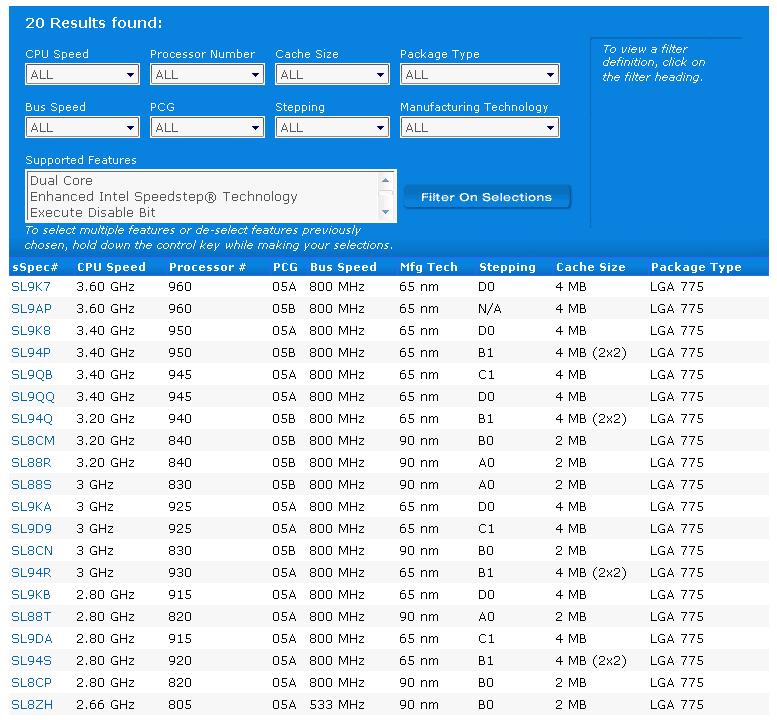
Task: Open sSpec link SL9K7
Action: tap(31, 287)
